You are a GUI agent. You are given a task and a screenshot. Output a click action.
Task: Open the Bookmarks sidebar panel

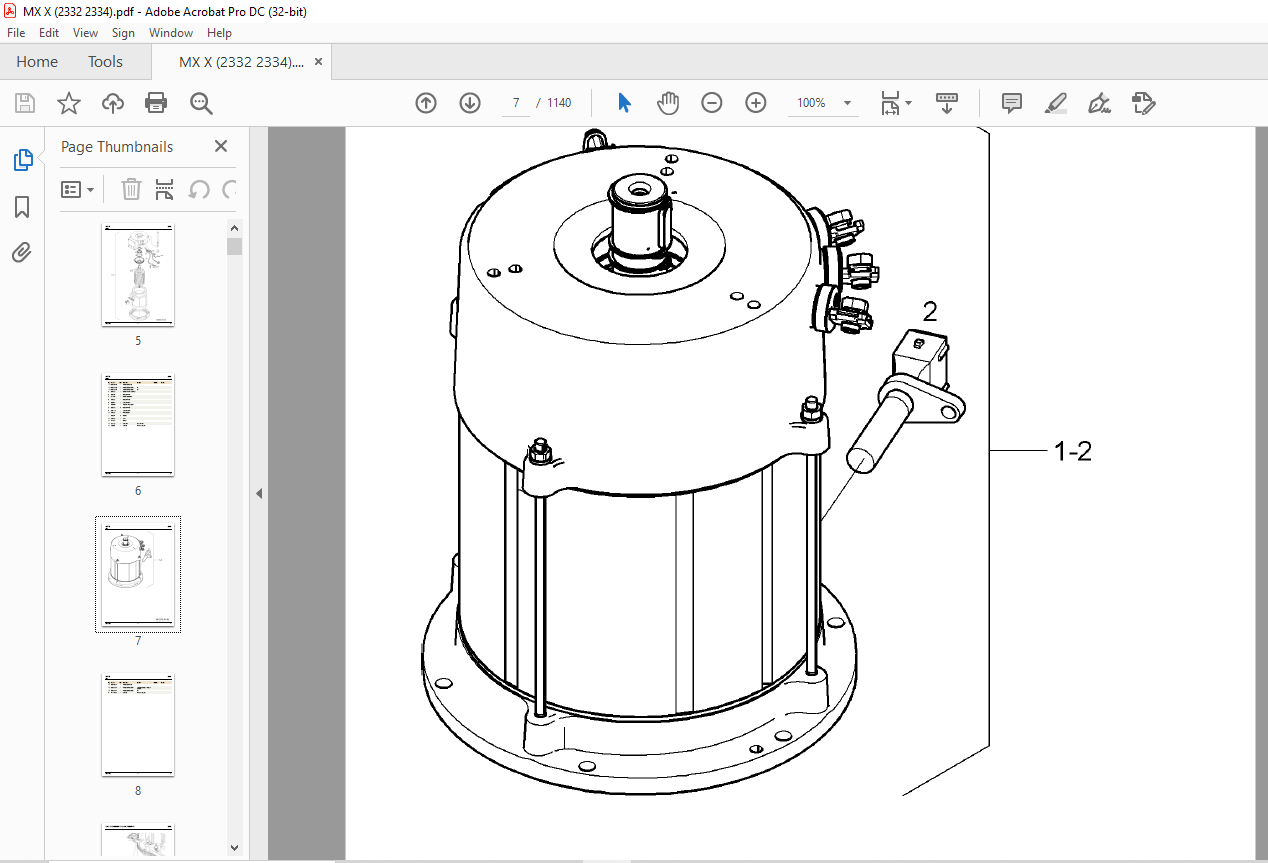22,207
